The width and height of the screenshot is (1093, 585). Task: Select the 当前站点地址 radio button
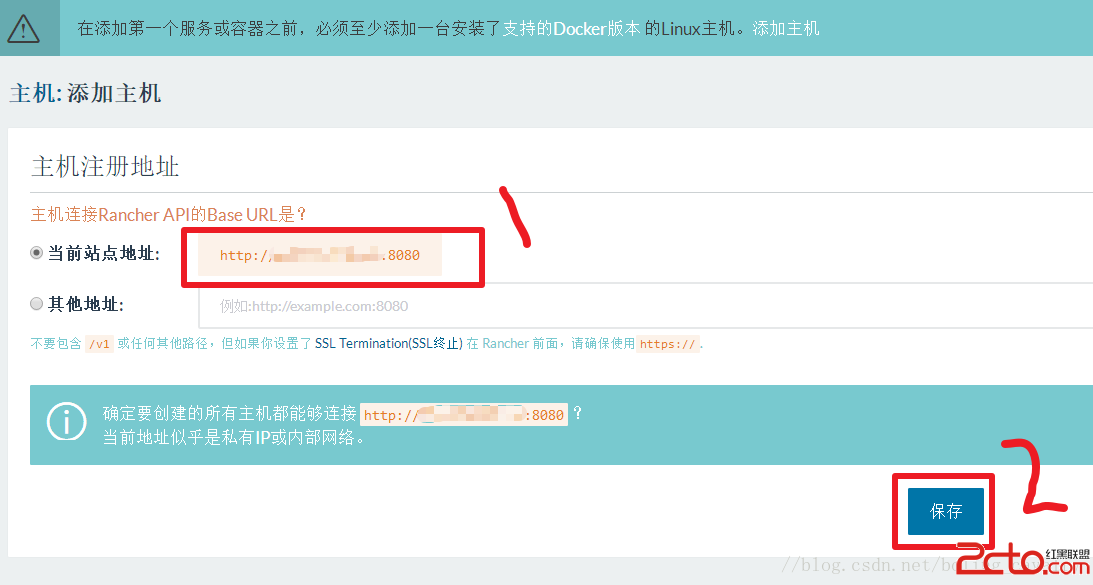tap(35, 252)
